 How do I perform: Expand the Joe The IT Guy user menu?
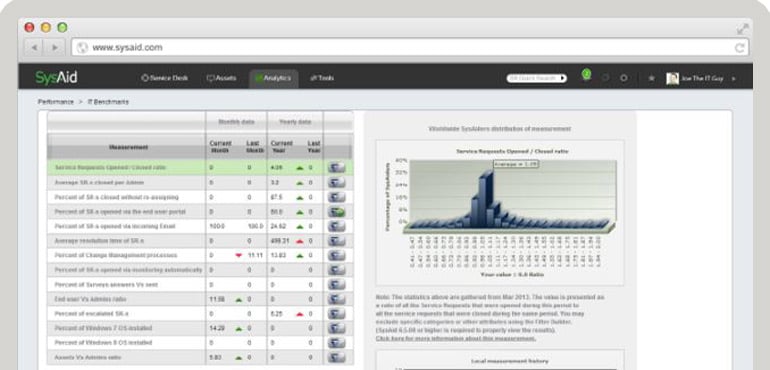pyautogui.click(x=734, y=79)
